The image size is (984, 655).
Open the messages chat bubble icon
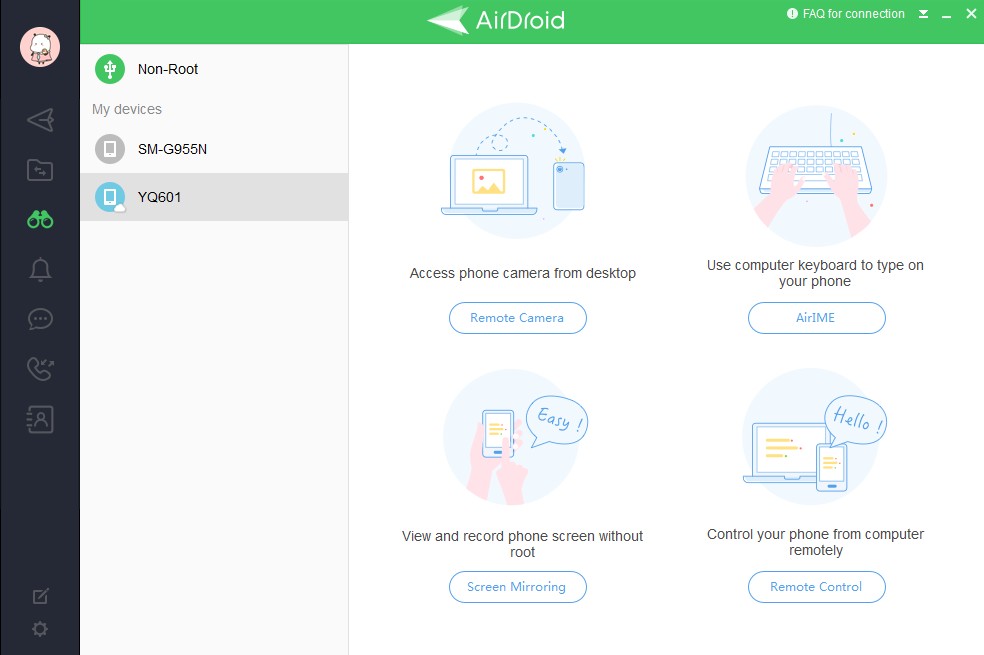[x=39, y=319]
